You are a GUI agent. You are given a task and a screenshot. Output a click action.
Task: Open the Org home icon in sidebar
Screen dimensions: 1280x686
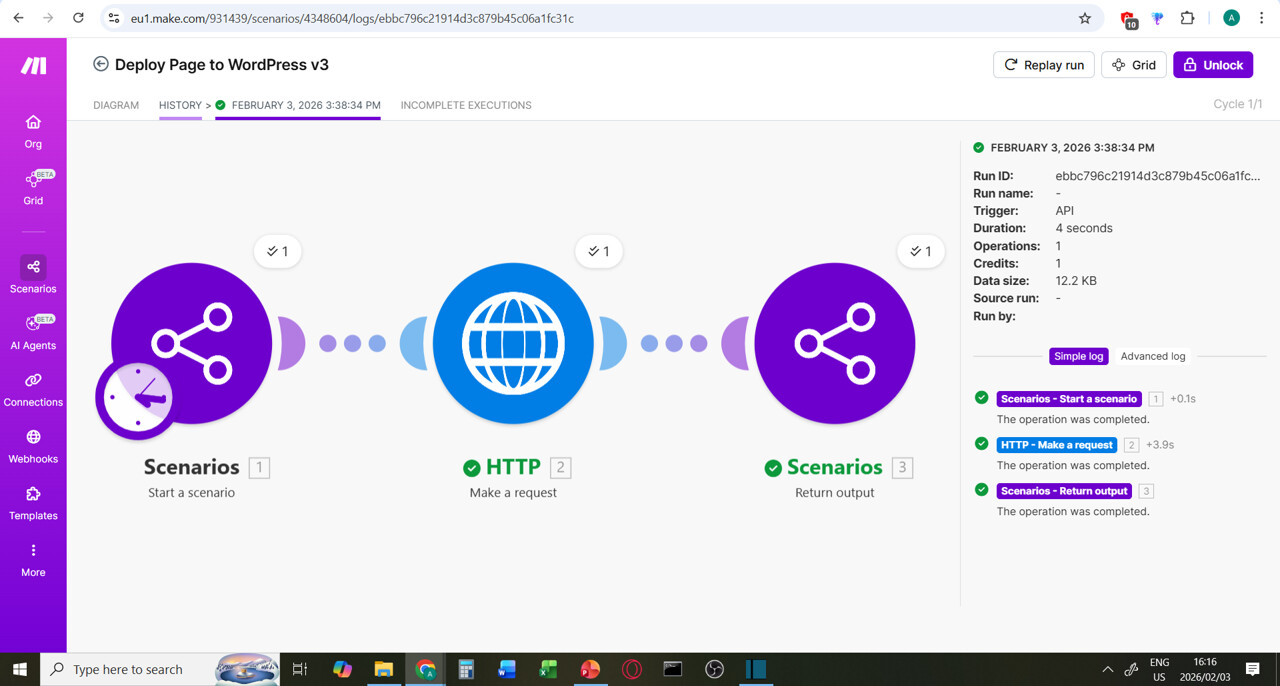point(33,131)
